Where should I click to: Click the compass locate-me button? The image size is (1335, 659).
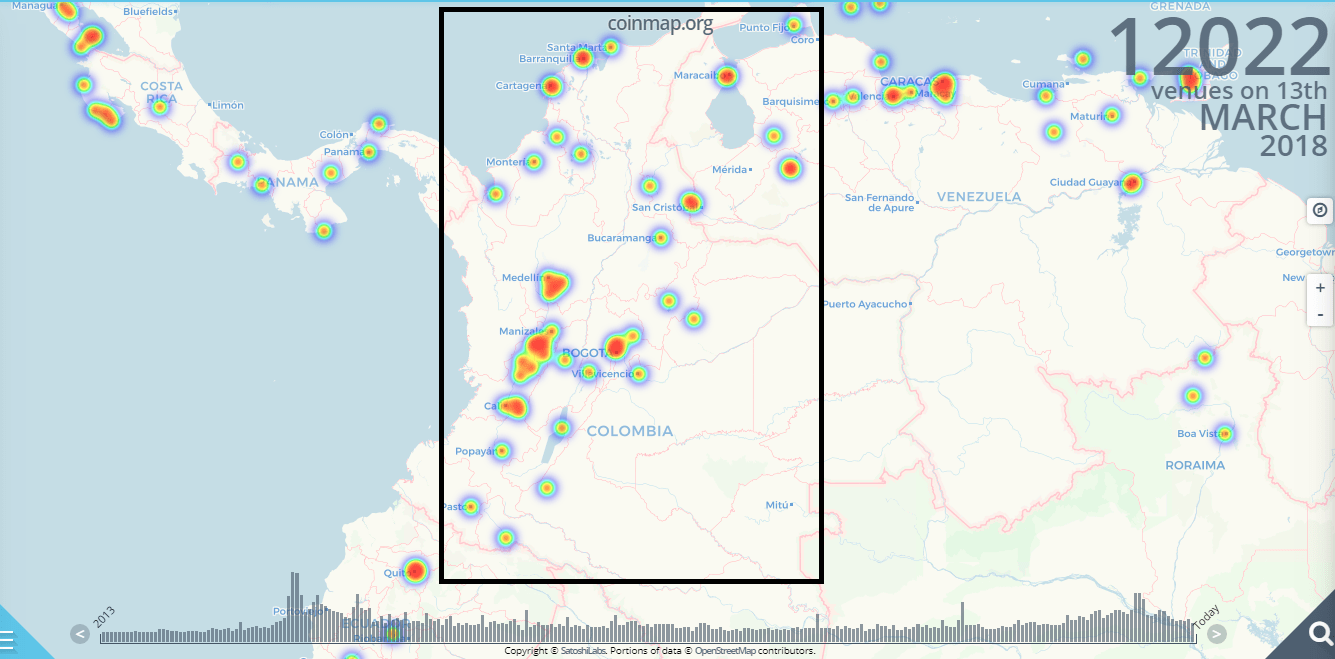1320,210
